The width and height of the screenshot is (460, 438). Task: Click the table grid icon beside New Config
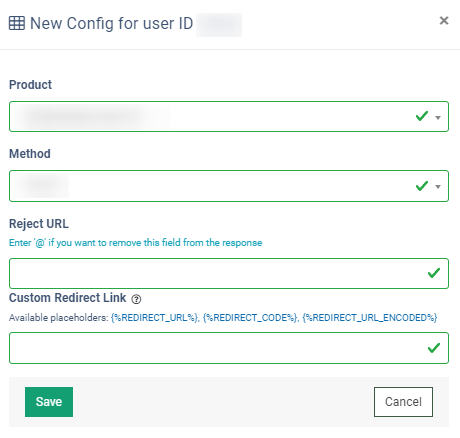pos(17,23)
